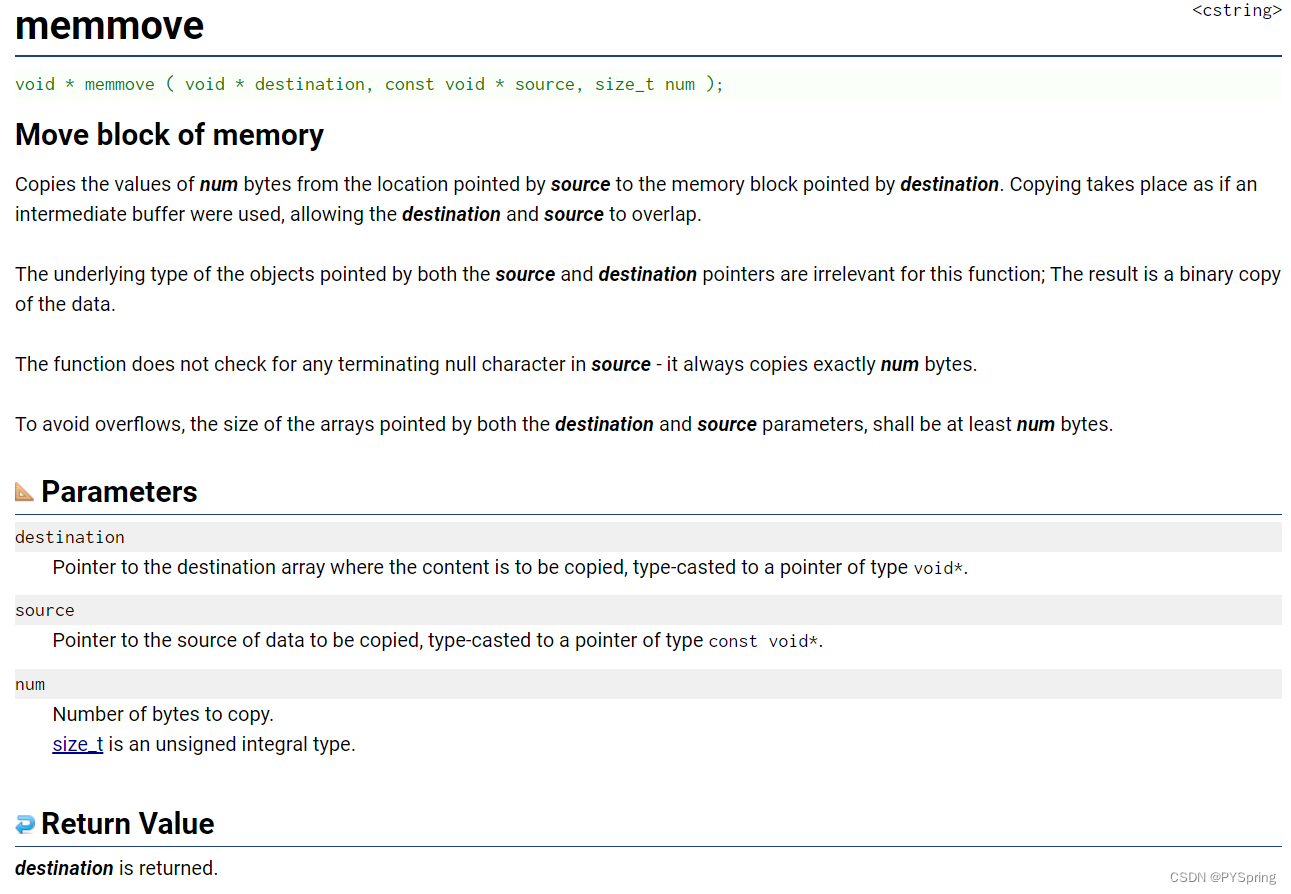Click the source parameter name row

click(647, 610)
